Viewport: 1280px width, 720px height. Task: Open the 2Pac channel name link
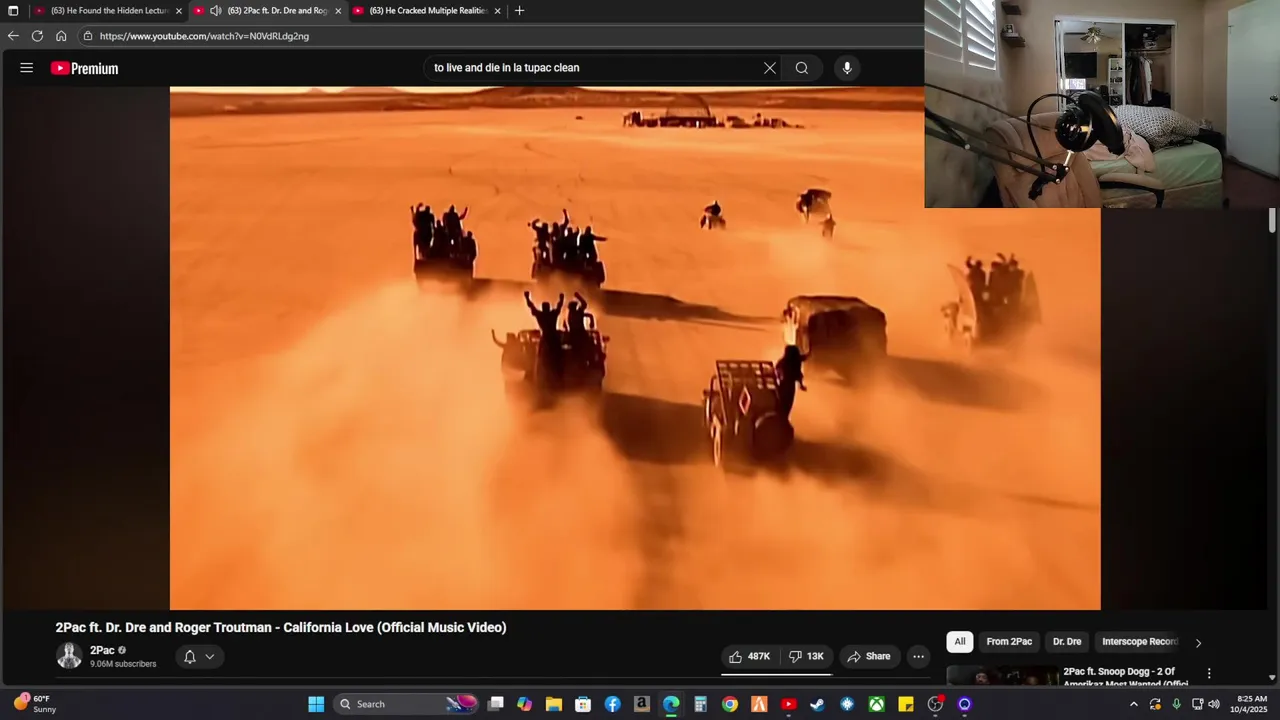click(102, 650)
